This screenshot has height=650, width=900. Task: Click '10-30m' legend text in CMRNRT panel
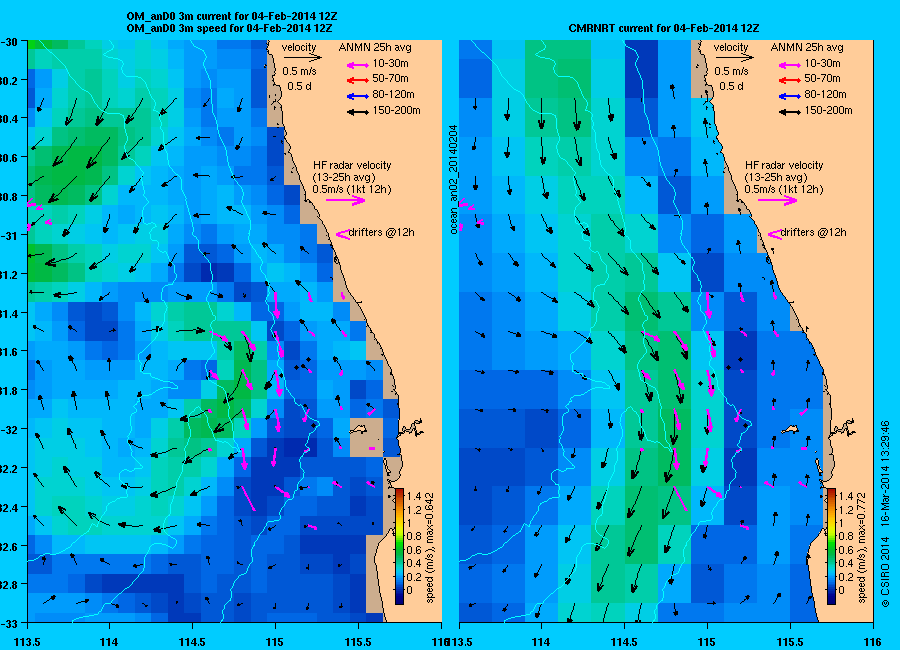[822, 63]
